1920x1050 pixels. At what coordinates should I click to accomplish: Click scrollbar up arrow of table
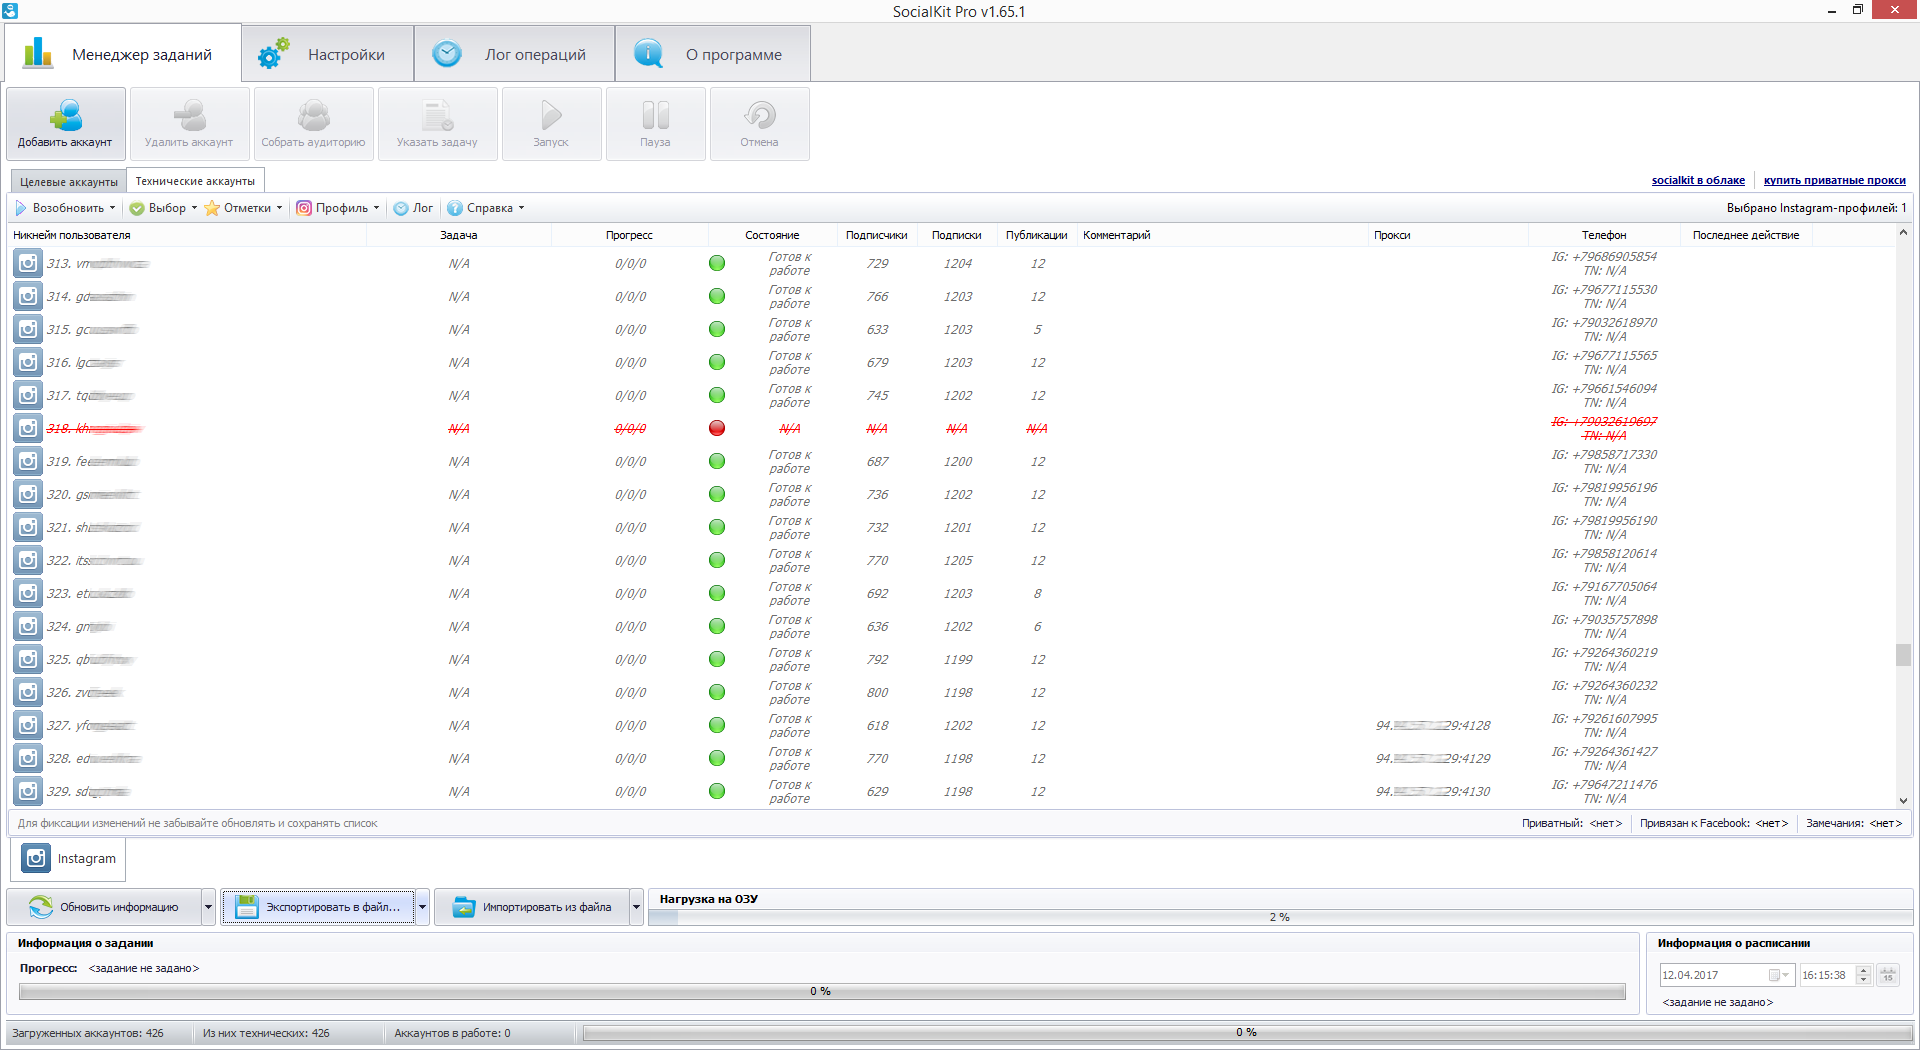point(1903,233)
